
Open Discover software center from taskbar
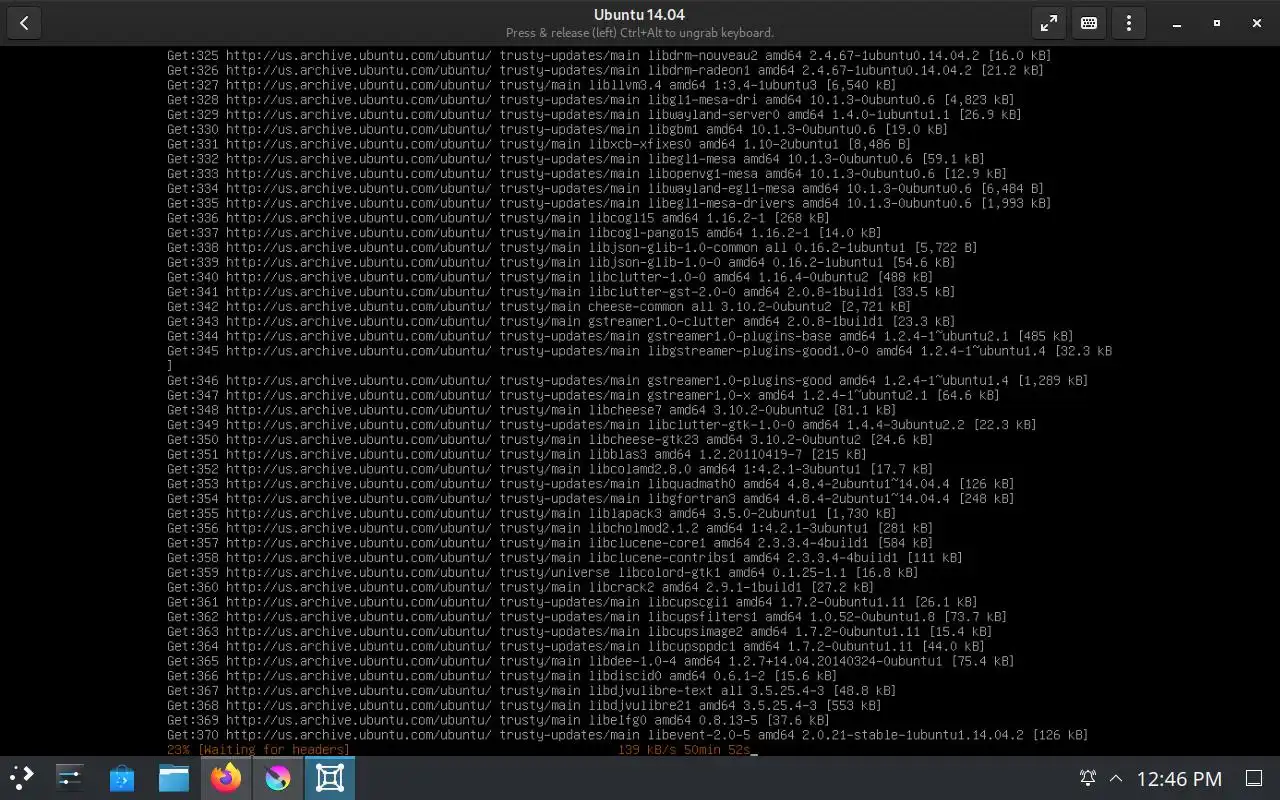click(x=122, y=778)
